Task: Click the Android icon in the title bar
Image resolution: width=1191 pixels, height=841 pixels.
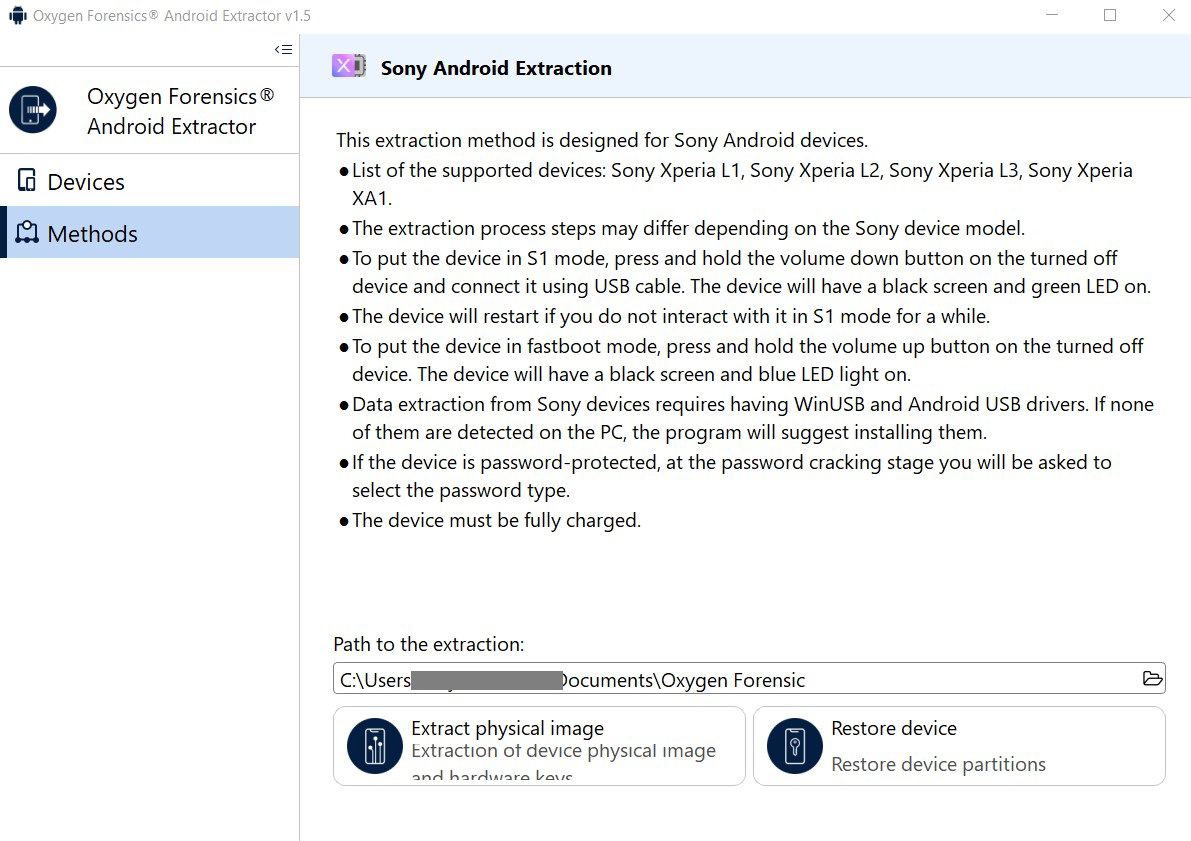Action: coord(17,15)
